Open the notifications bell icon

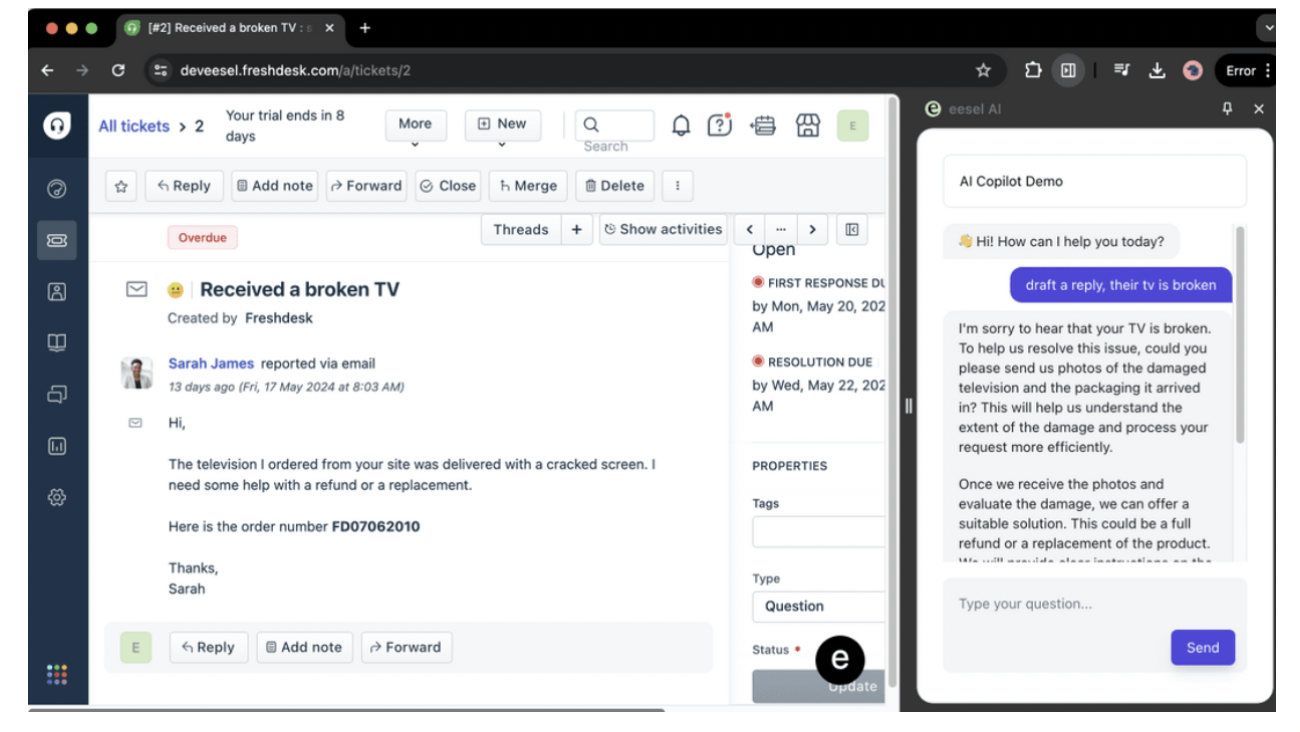681,125
